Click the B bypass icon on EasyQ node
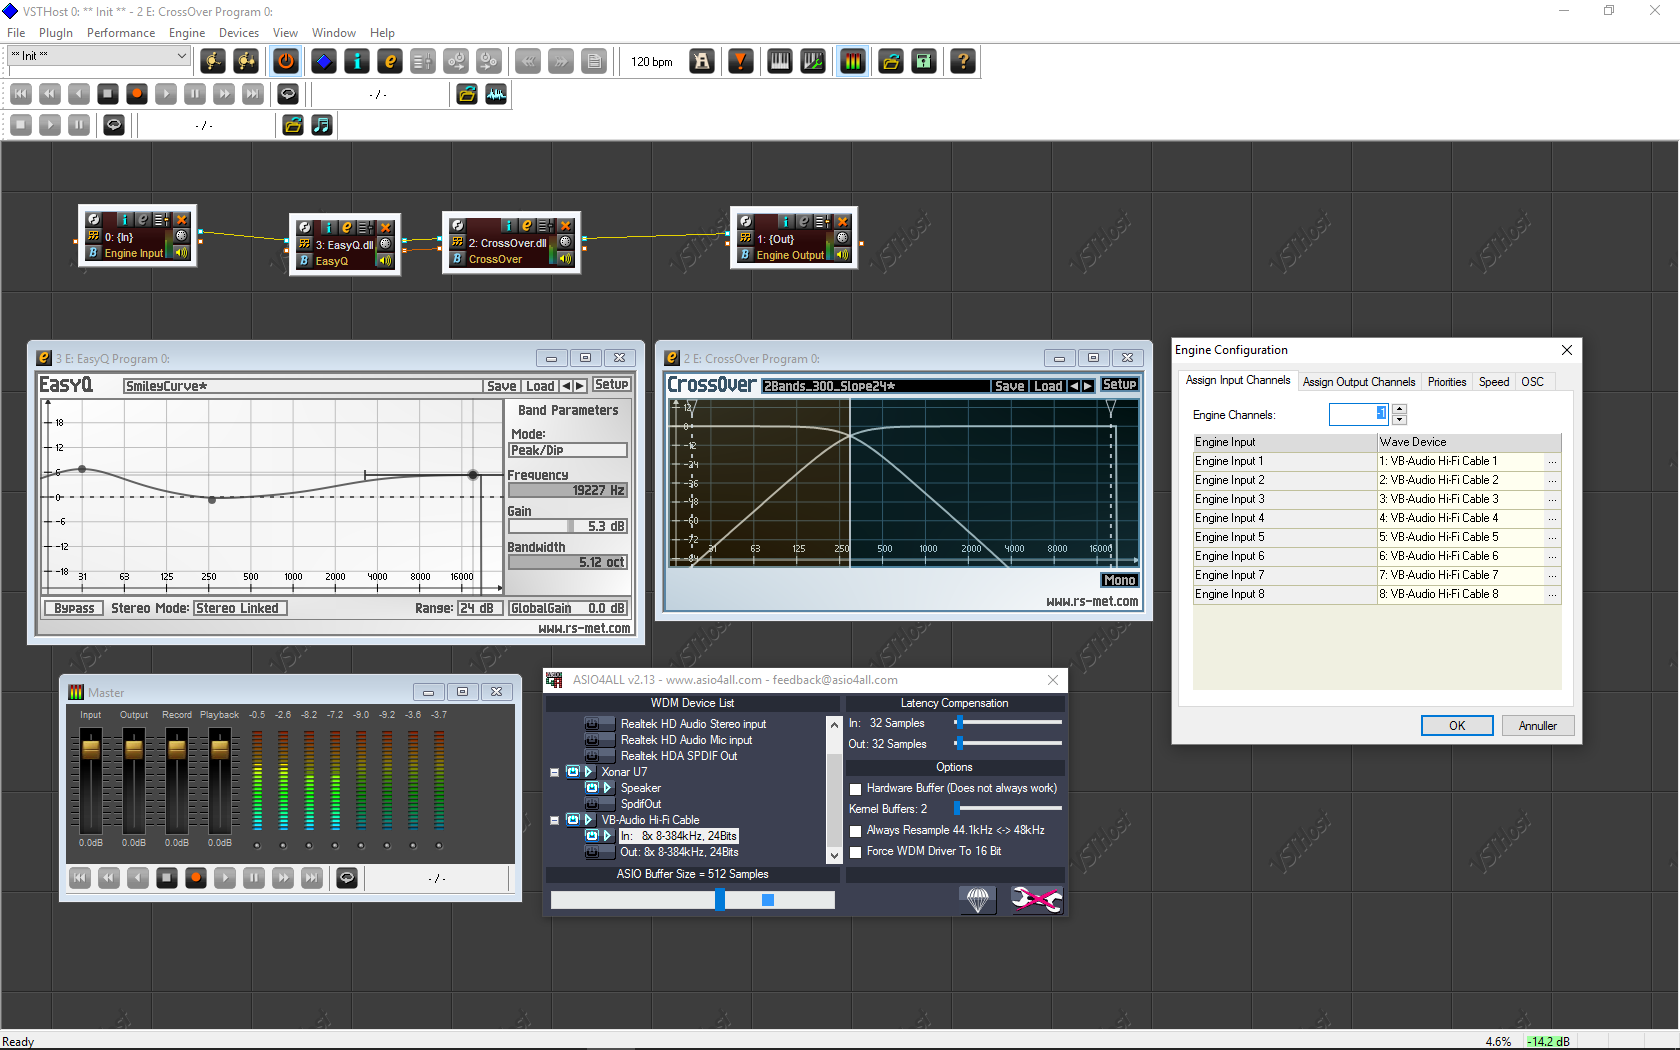This screenshot has width=1680, height=1050. point(305,261)
